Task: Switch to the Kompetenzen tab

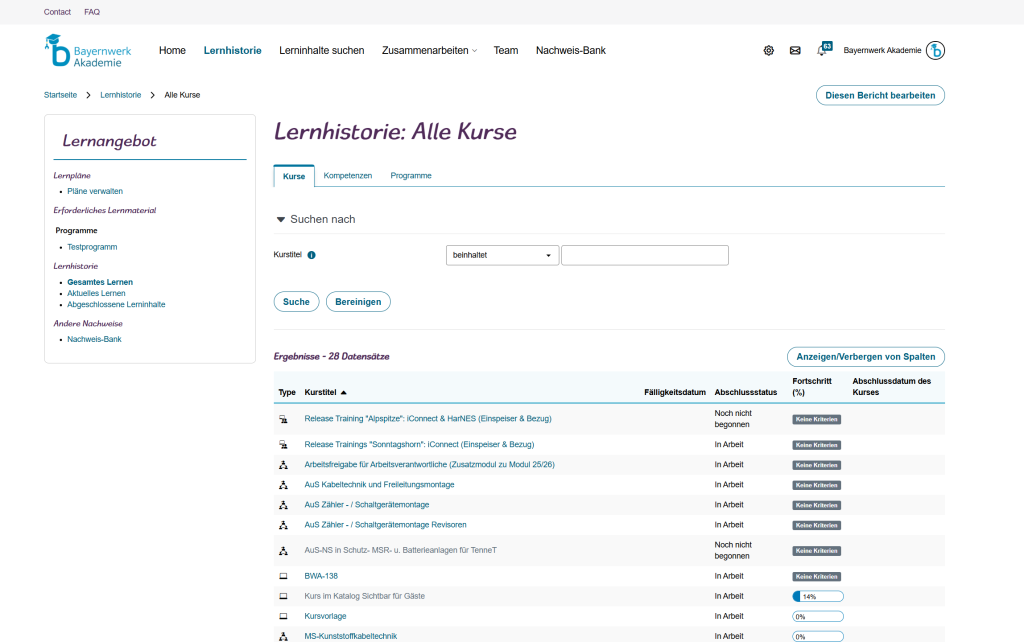Action: [x=347, y=176]
